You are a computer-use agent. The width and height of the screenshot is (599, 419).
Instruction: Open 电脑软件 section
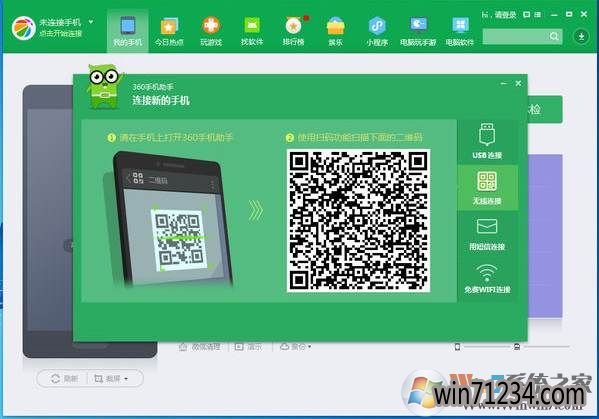click(460, 31)
